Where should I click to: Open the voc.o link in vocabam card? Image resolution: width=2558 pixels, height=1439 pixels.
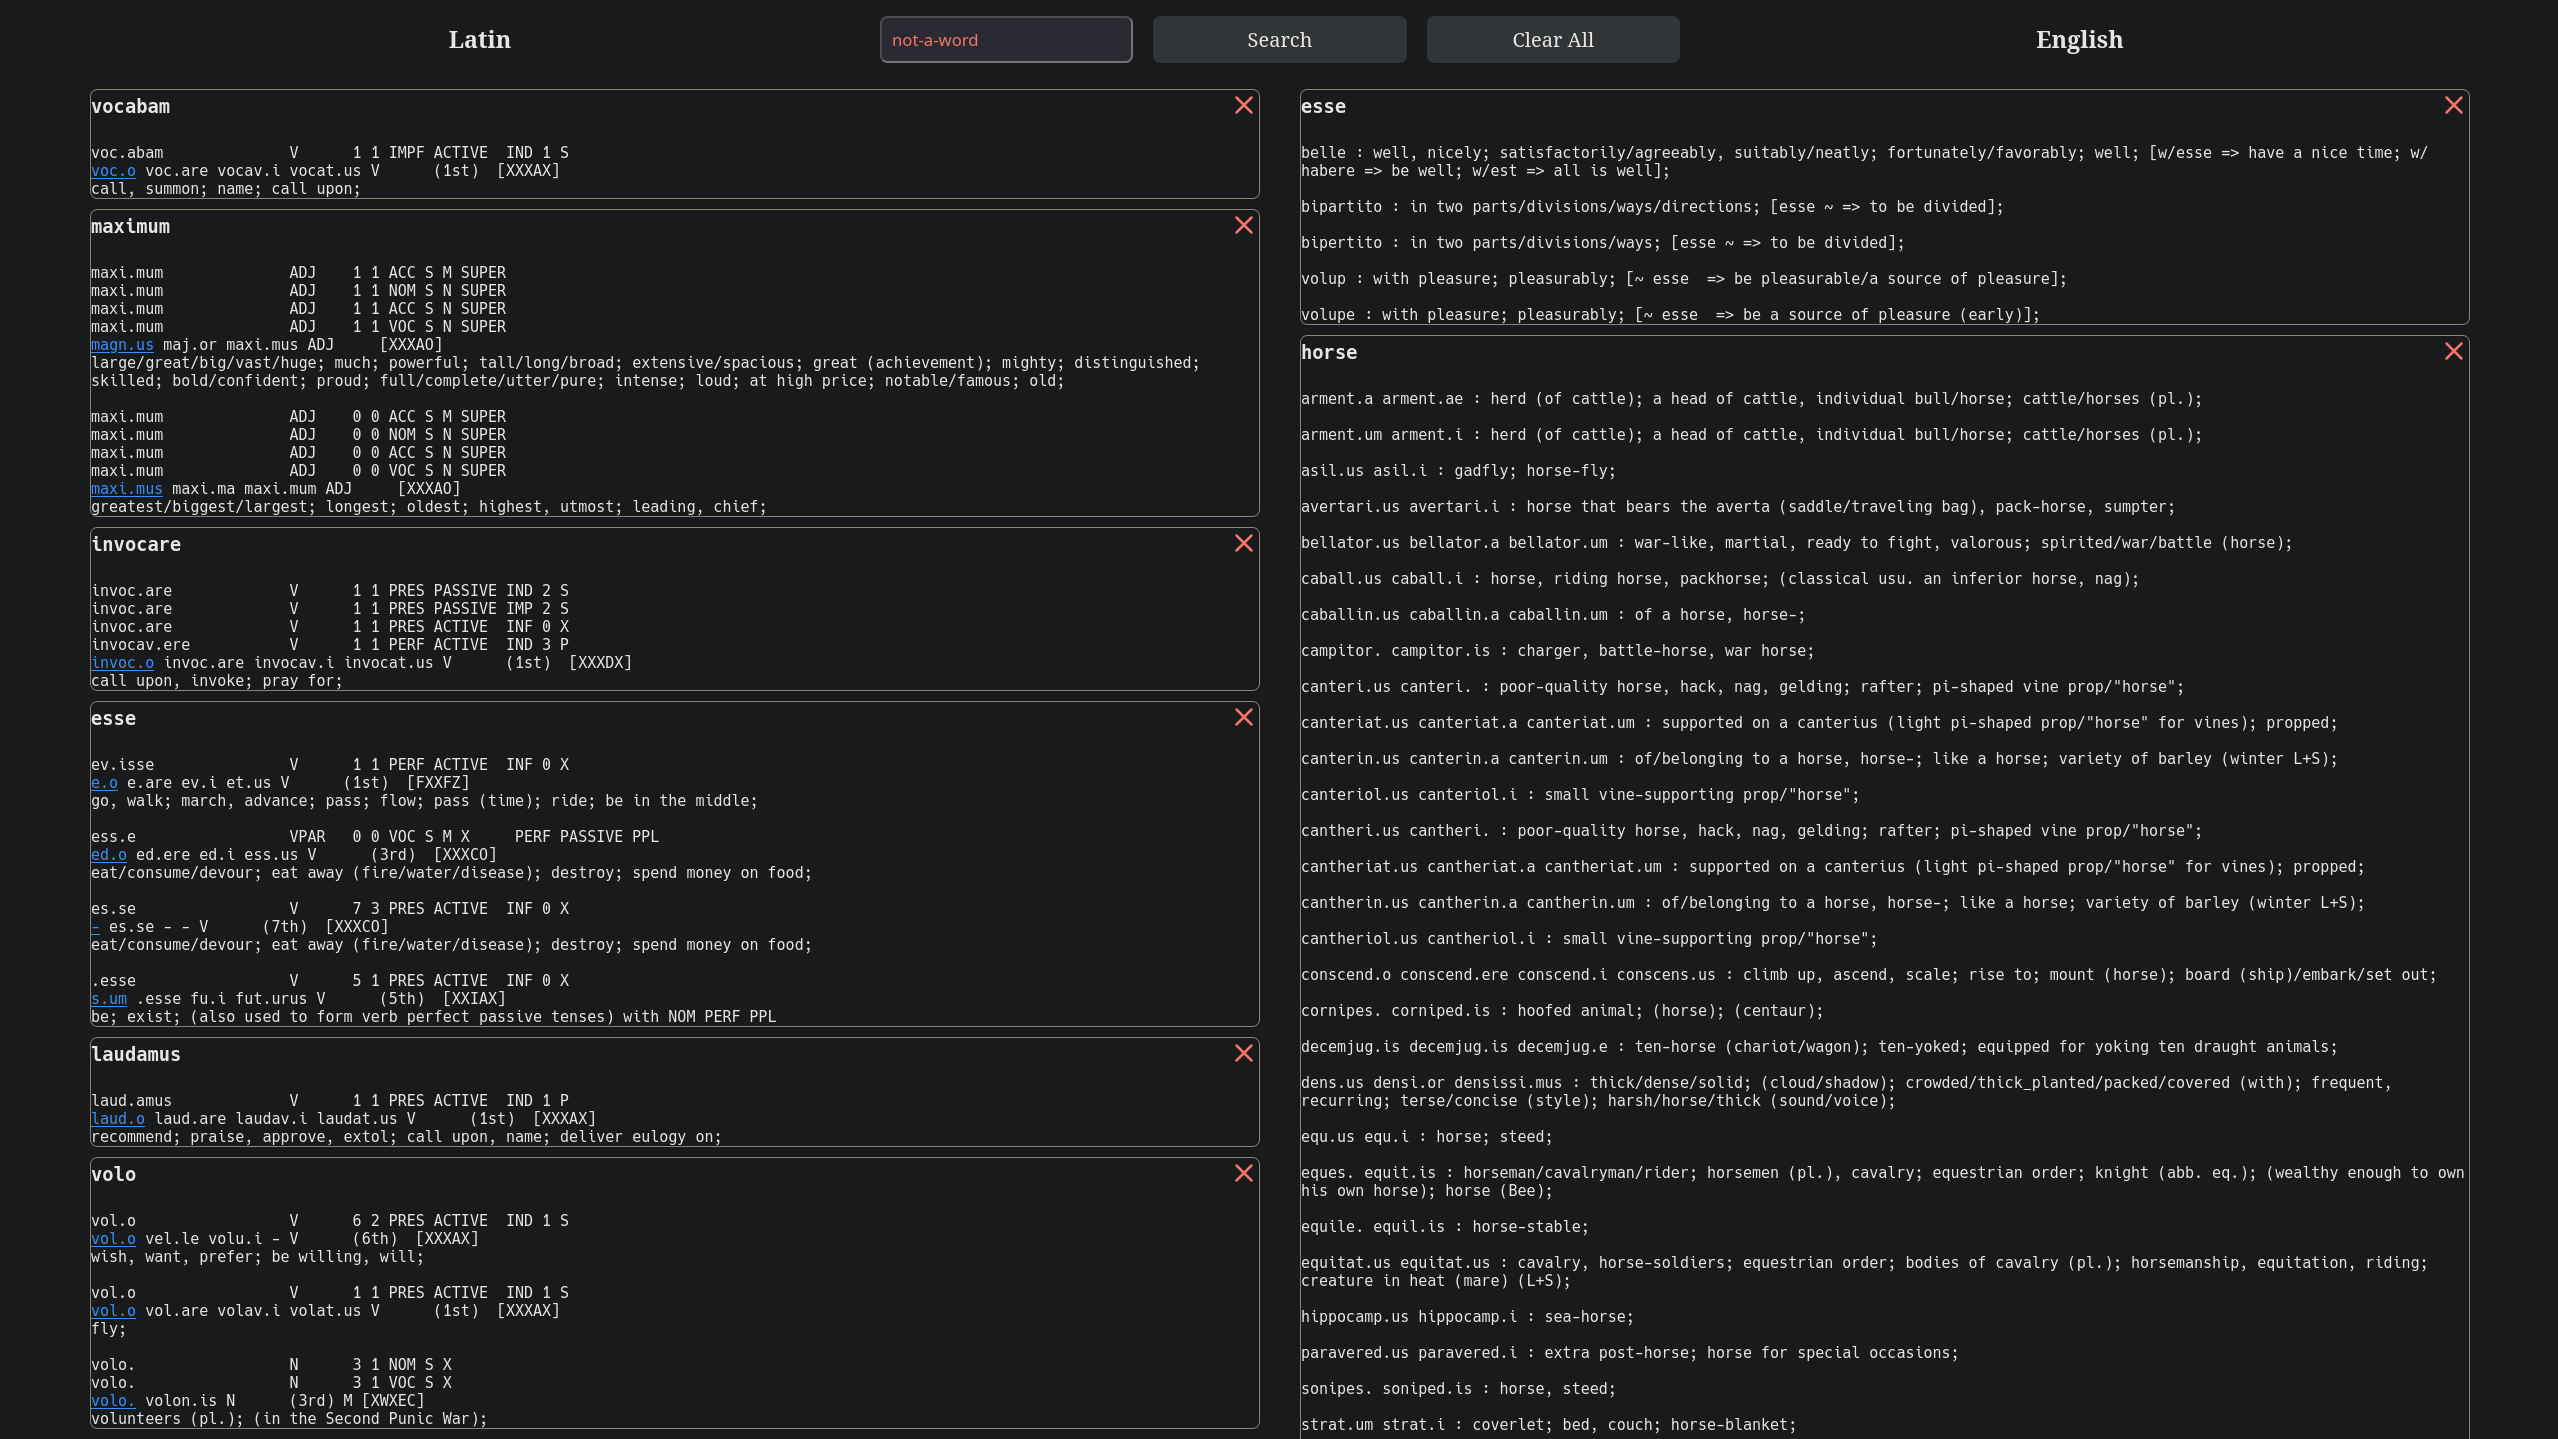pyautogui.click(x=113, y=171)
